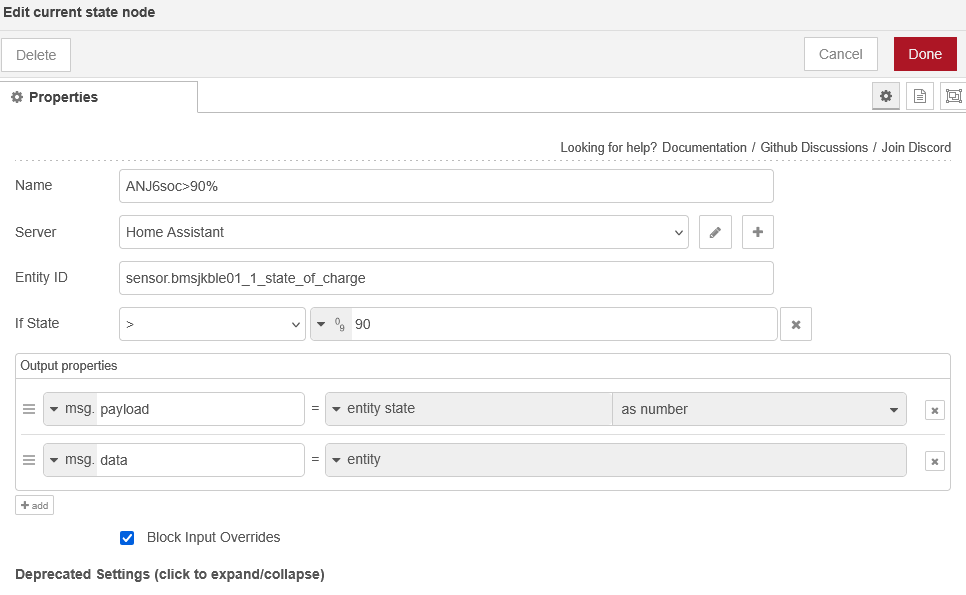Open node appearance icon tab
The image size is (966, 595).
tap(953, 96)
